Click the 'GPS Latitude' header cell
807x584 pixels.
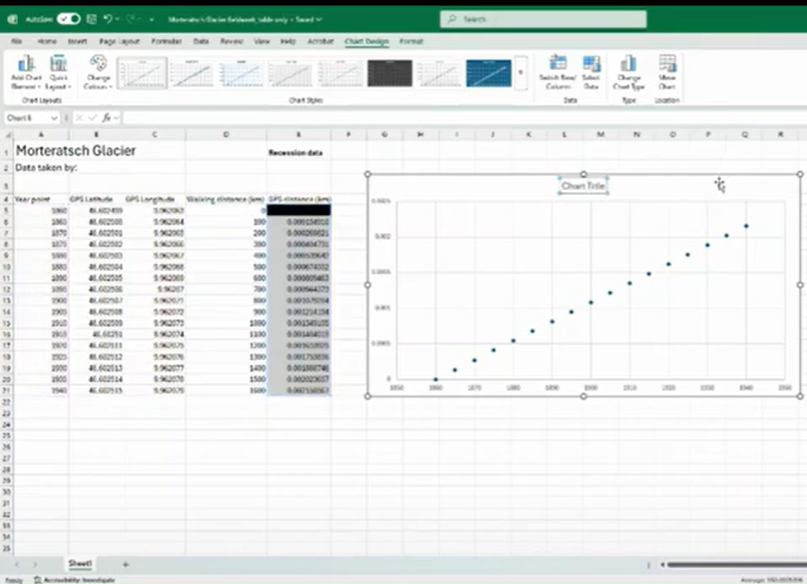(91, 199)
